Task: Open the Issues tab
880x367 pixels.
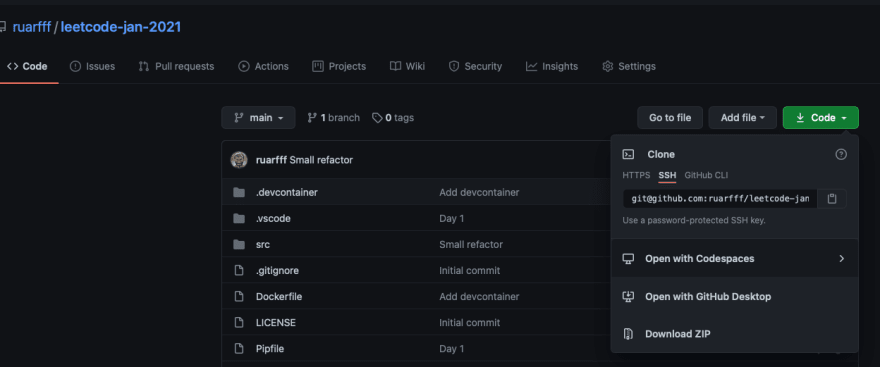Action: pyautogui.click(x=93, y=66)
